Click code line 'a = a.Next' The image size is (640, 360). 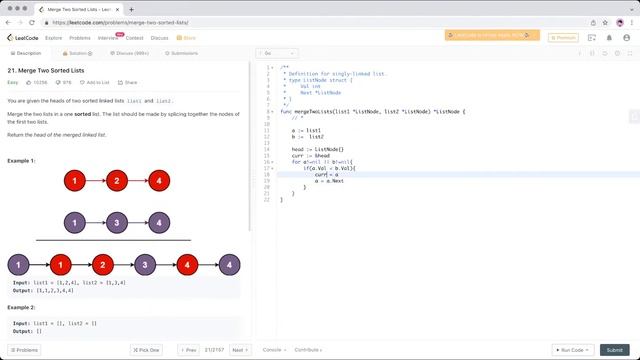[x=329, y=181]
